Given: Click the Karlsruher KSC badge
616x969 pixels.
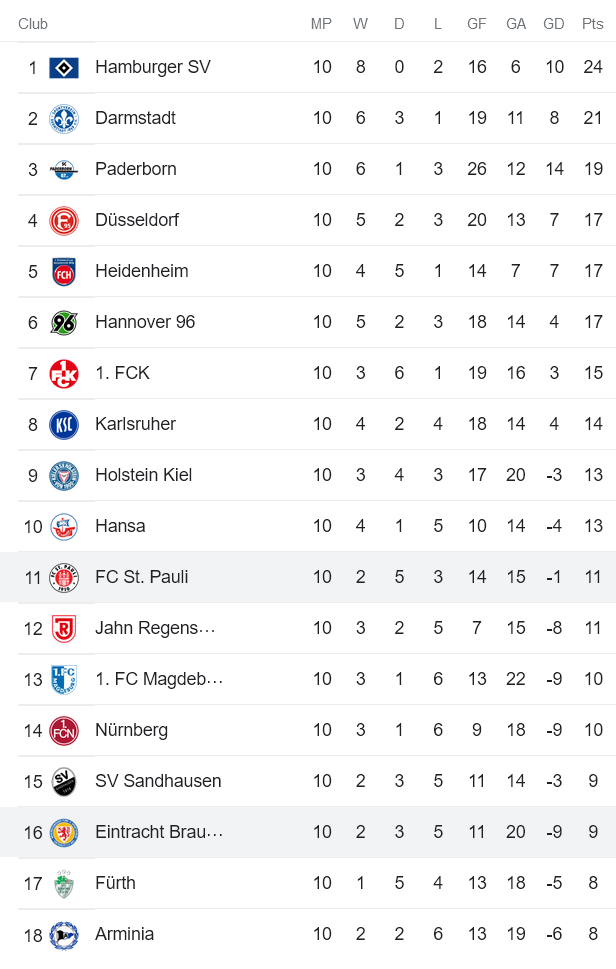Looking at the screenshot, I should (x=62, y=423).
